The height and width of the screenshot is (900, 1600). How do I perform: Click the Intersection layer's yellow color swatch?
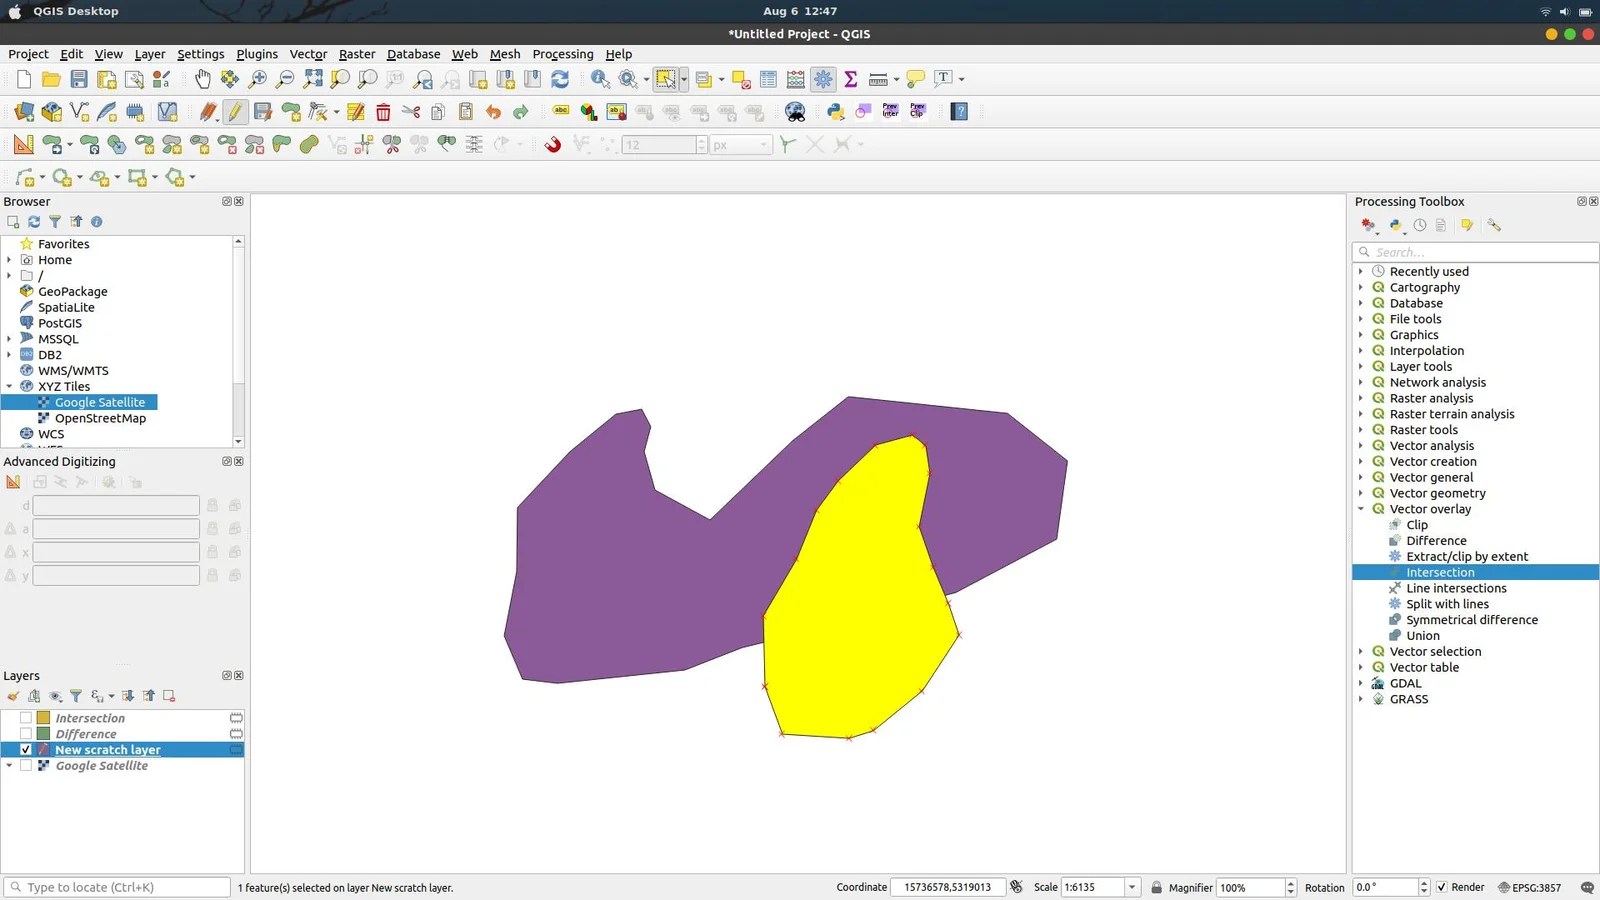coord(44,717)
